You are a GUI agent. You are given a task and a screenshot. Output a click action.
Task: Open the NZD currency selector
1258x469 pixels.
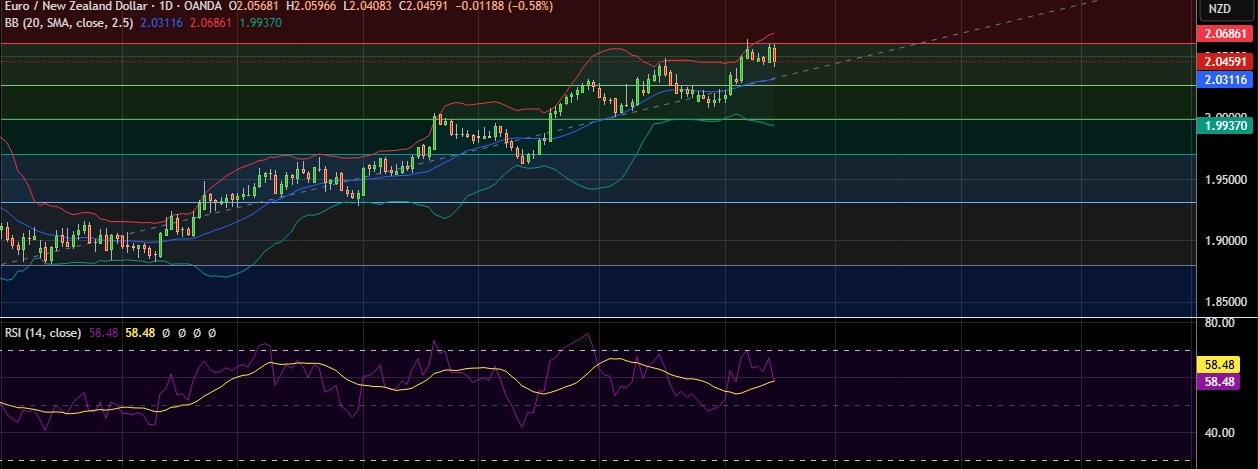point(1220,8)
